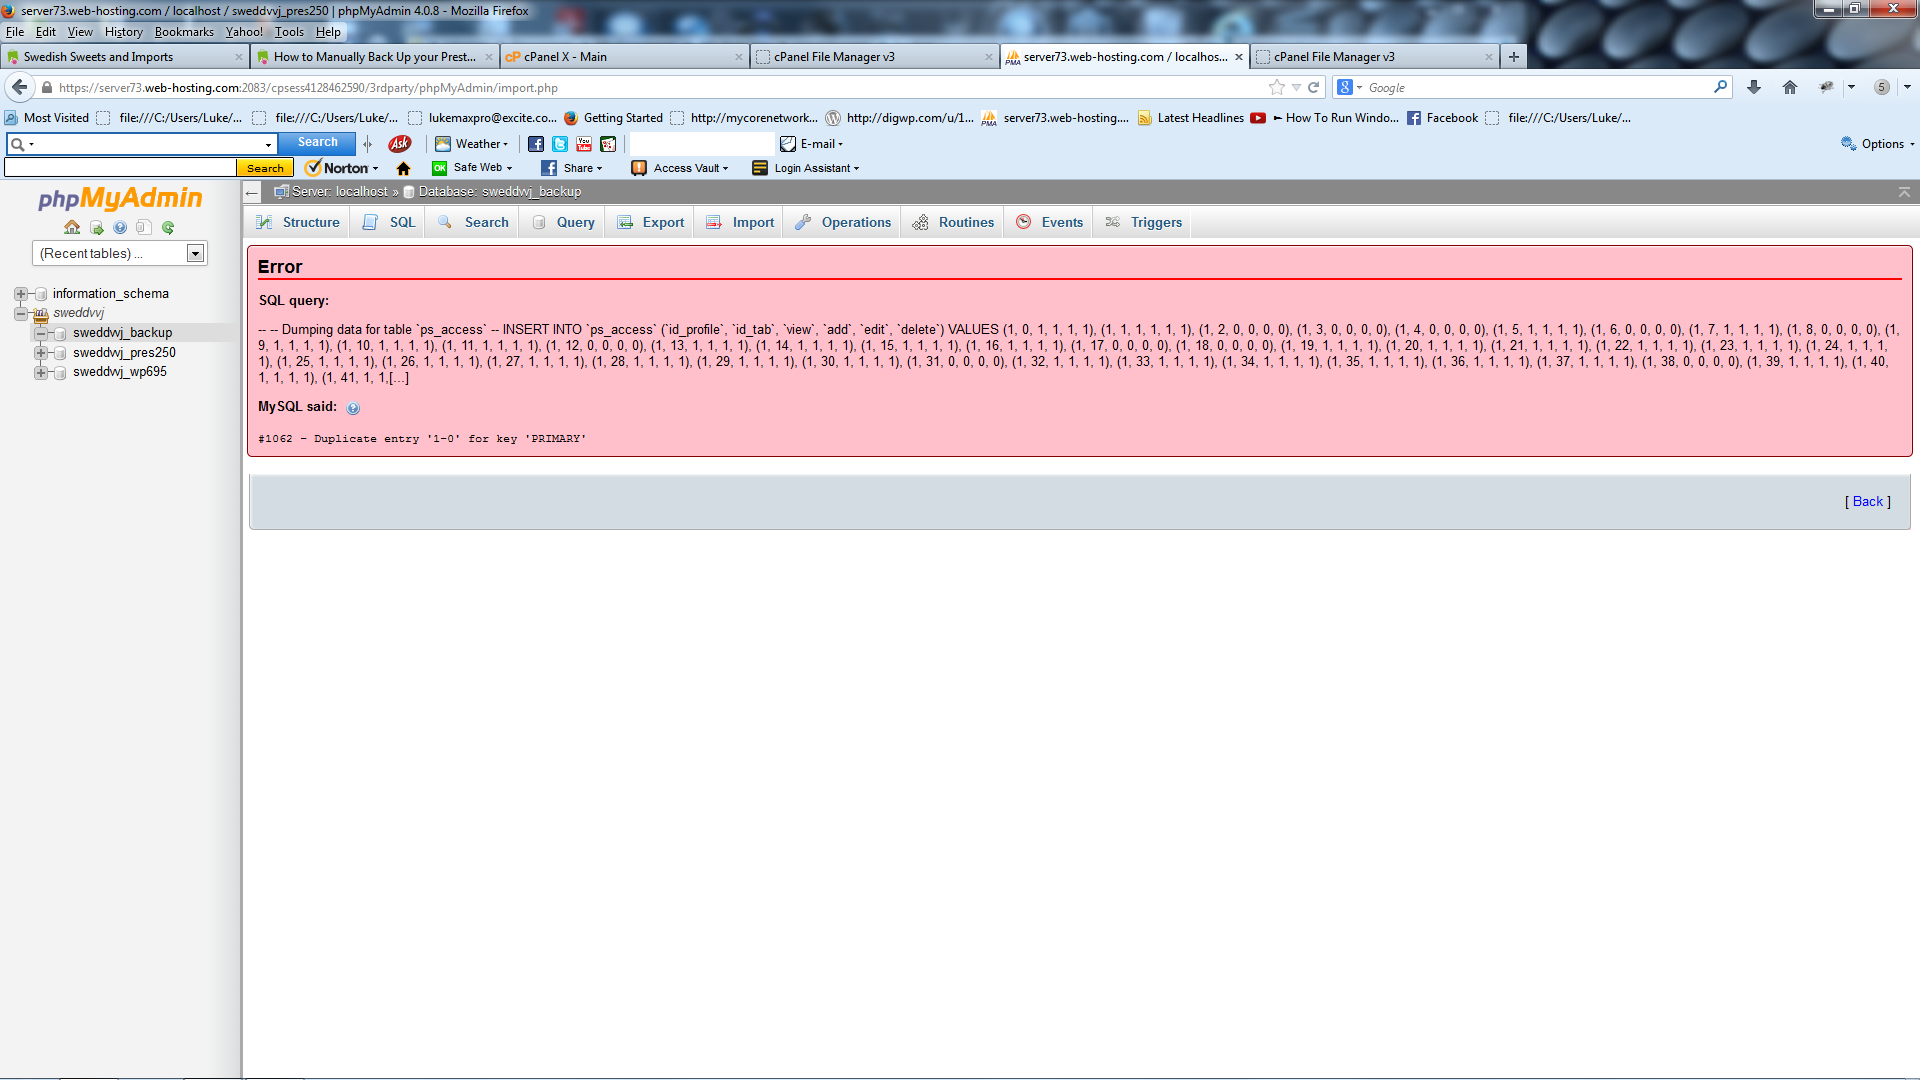Click the reload navigation frame icon
The width and height of the screenshot is (1920, 1080).
click(x=168, y=227)
